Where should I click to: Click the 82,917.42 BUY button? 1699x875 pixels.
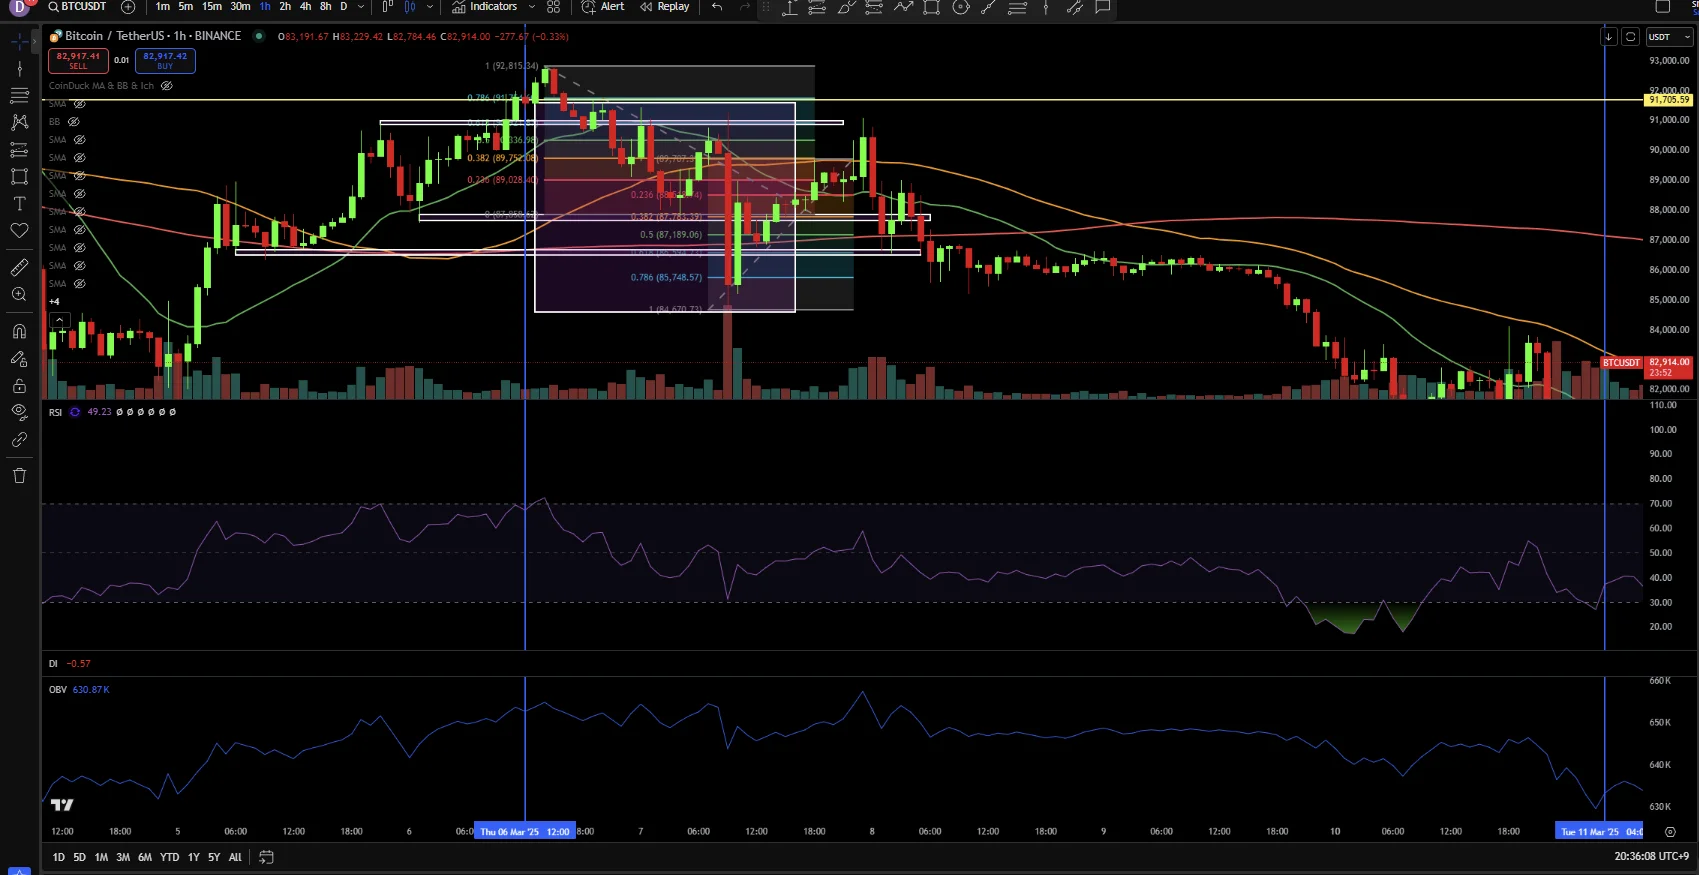pos(165,61)
